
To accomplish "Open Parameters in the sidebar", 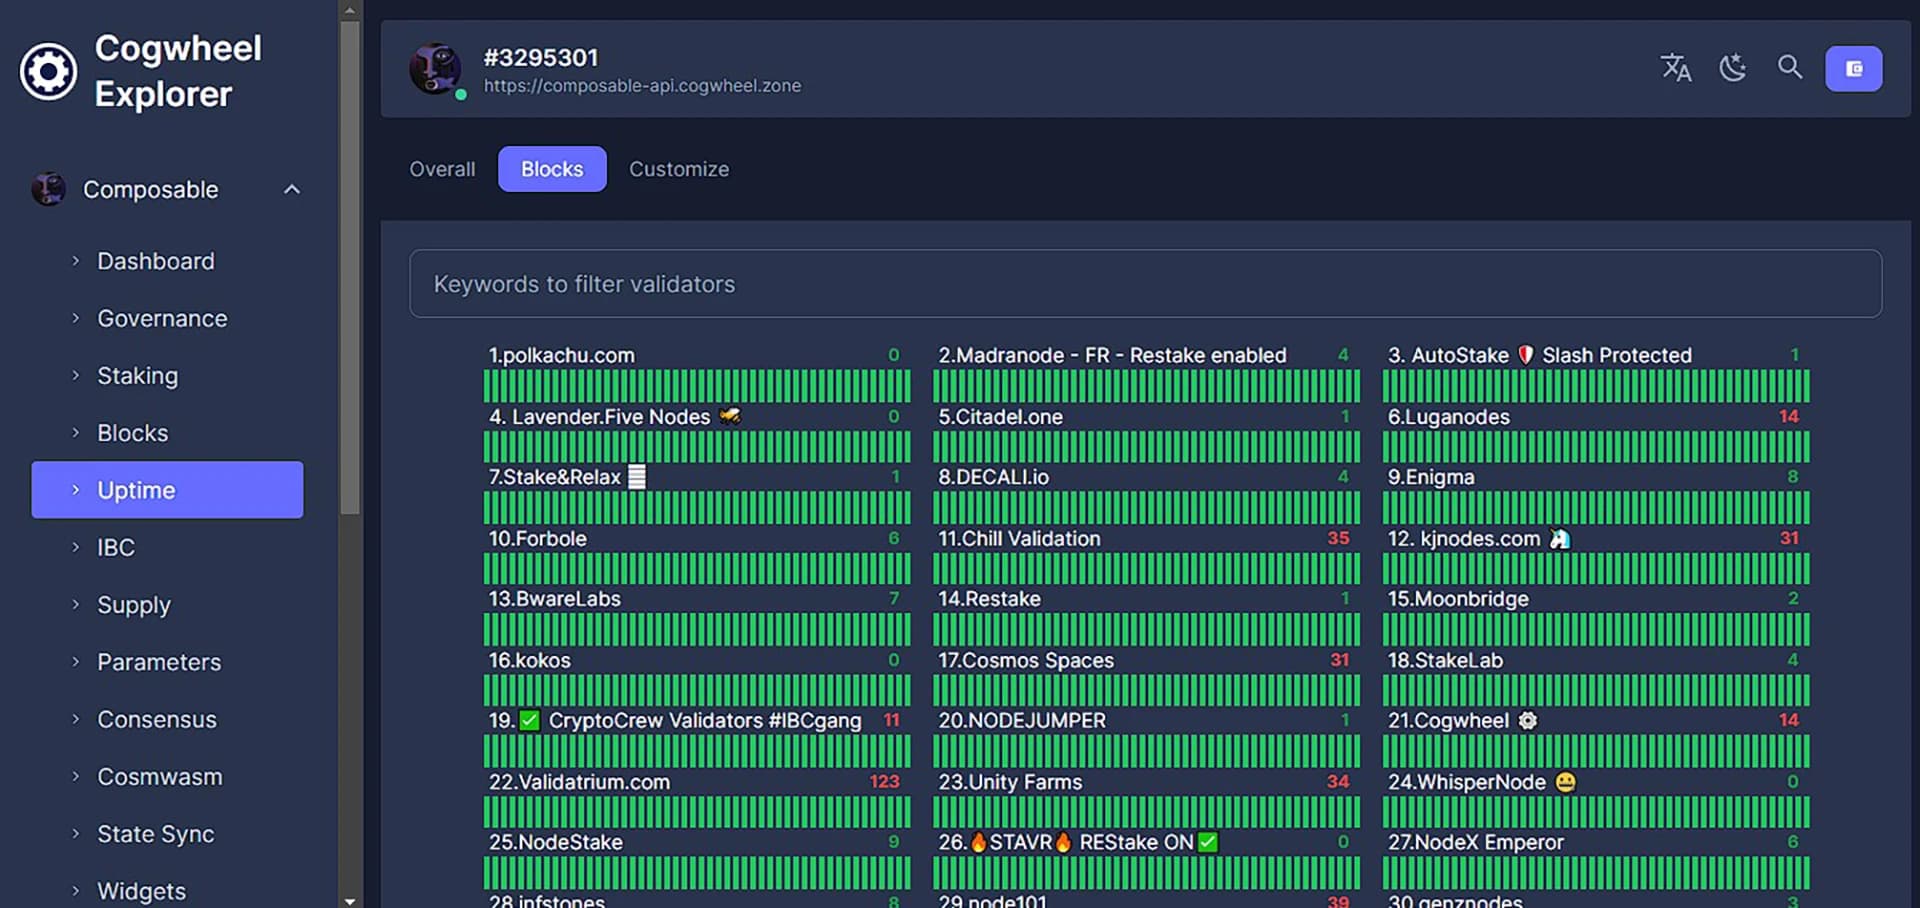I will tap(159, 662).
